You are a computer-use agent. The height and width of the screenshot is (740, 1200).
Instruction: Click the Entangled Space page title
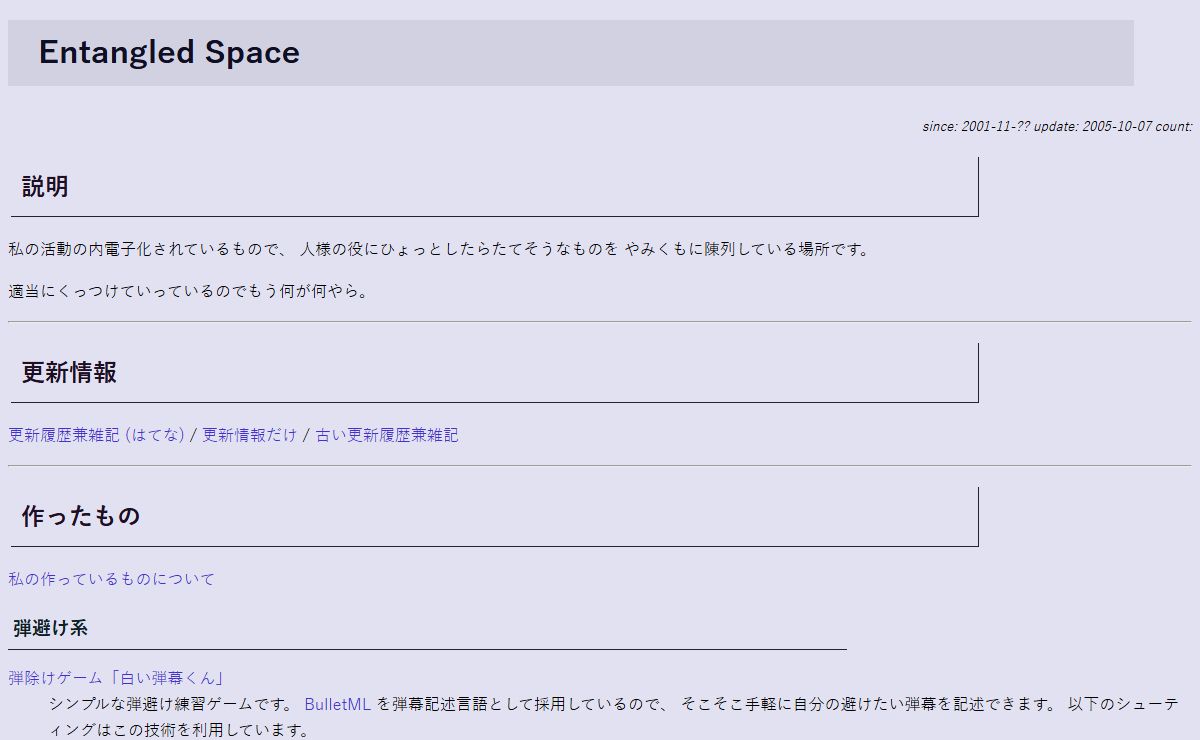169,52
